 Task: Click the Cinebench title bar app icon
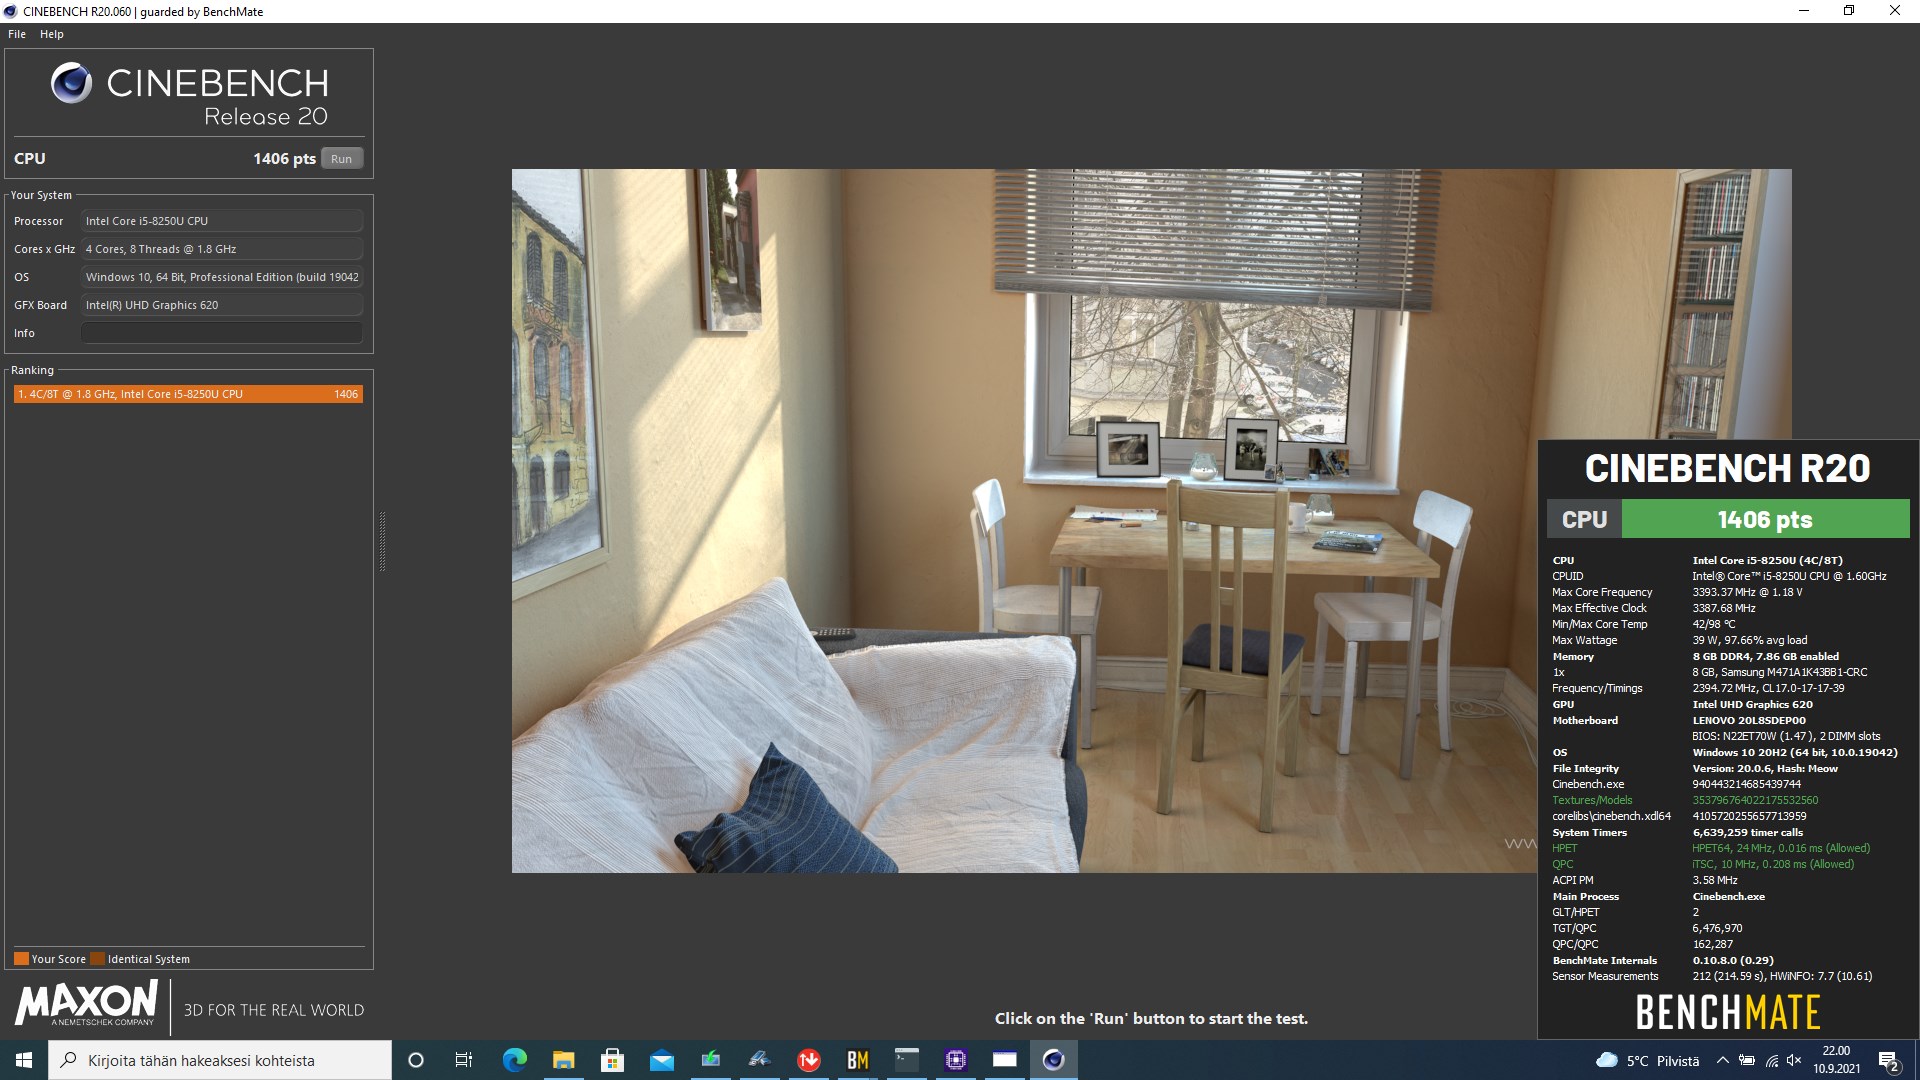[10, 11]
